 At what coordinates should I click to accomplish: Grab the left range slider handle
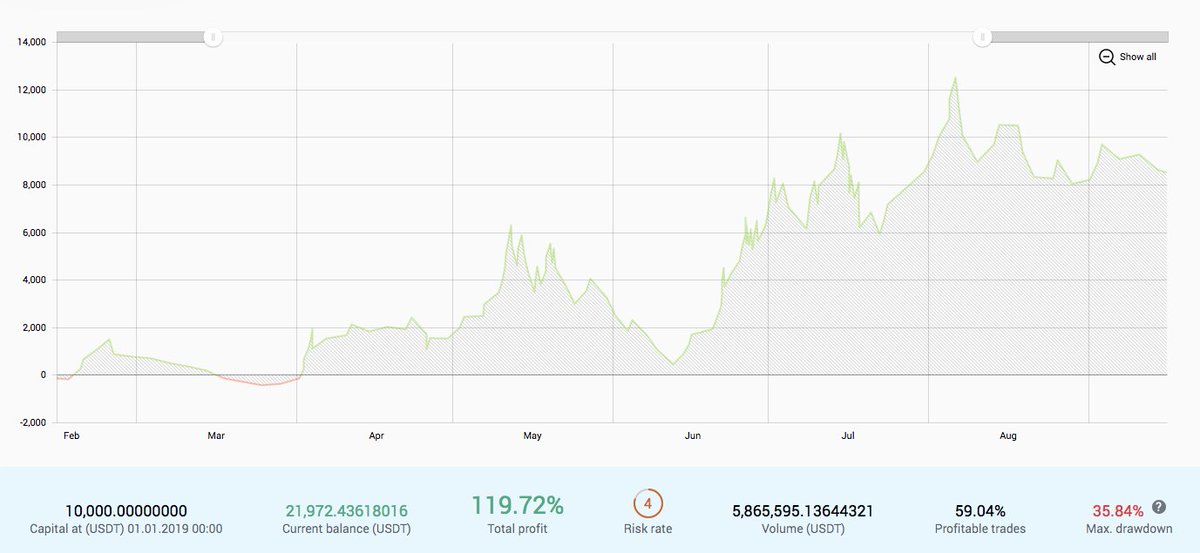click(x=213, y=37)
